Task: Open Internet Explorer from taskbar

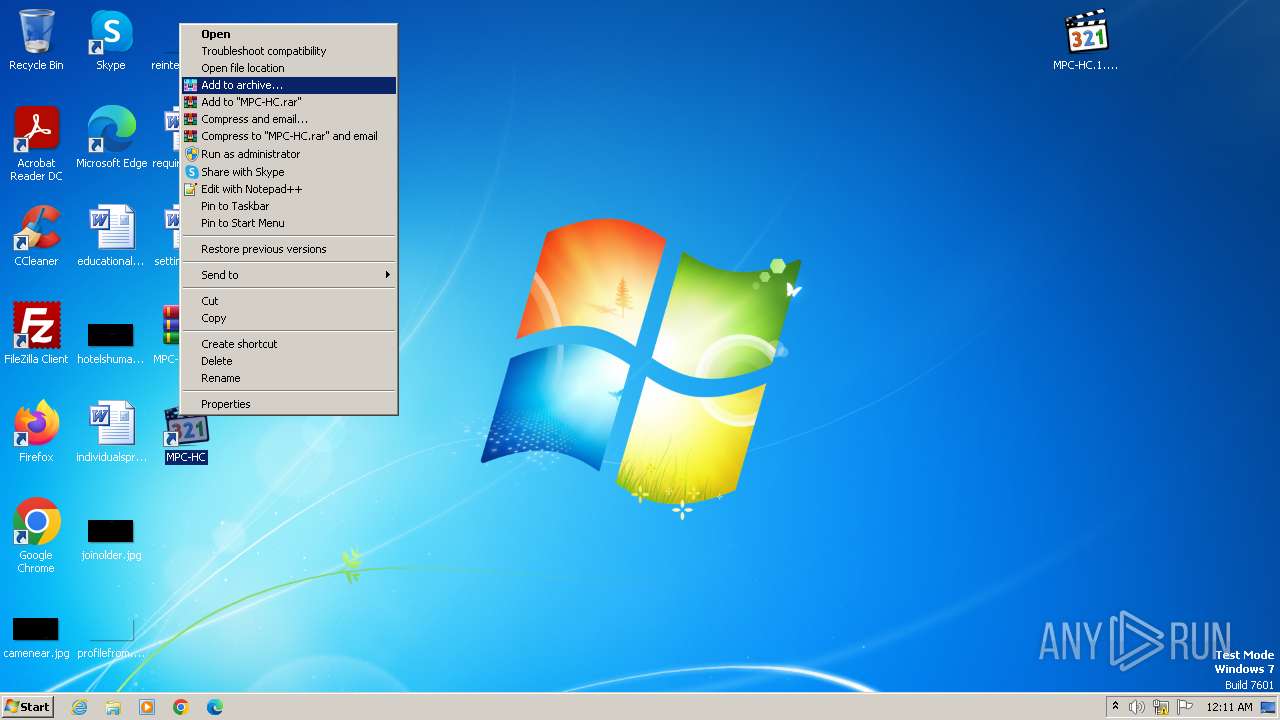Action: pyautogui.click(x=79, y=707)
